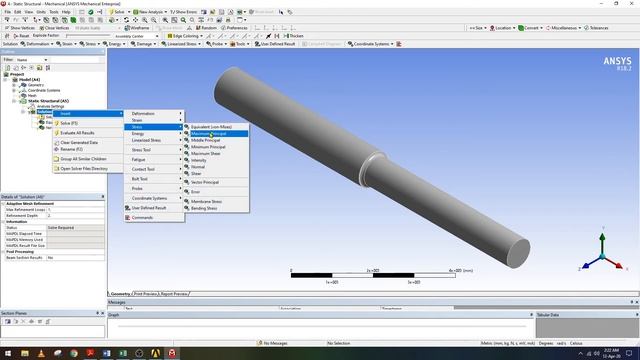Open Stress results toolbar dropdown
This screenshot has height=360, width=640.
[90, 44]
